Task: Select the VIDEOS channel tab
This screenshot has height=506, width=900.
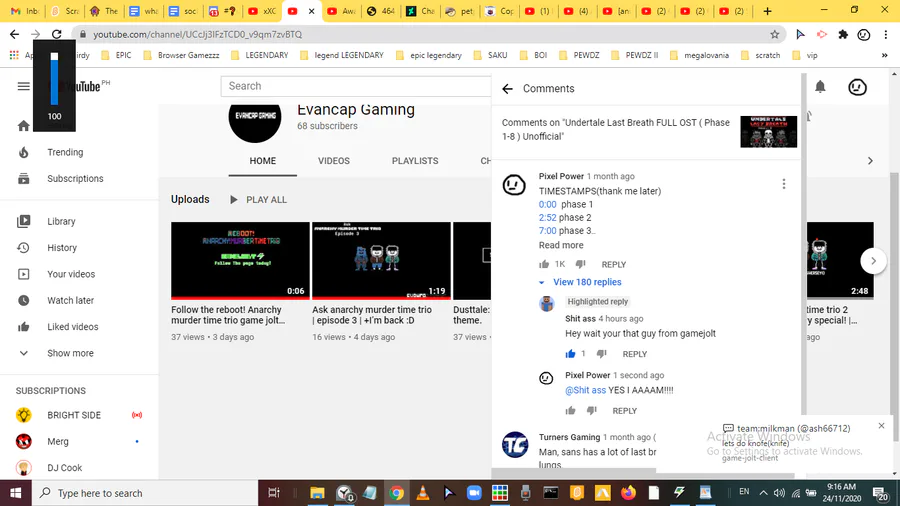Action: (333, 161)
